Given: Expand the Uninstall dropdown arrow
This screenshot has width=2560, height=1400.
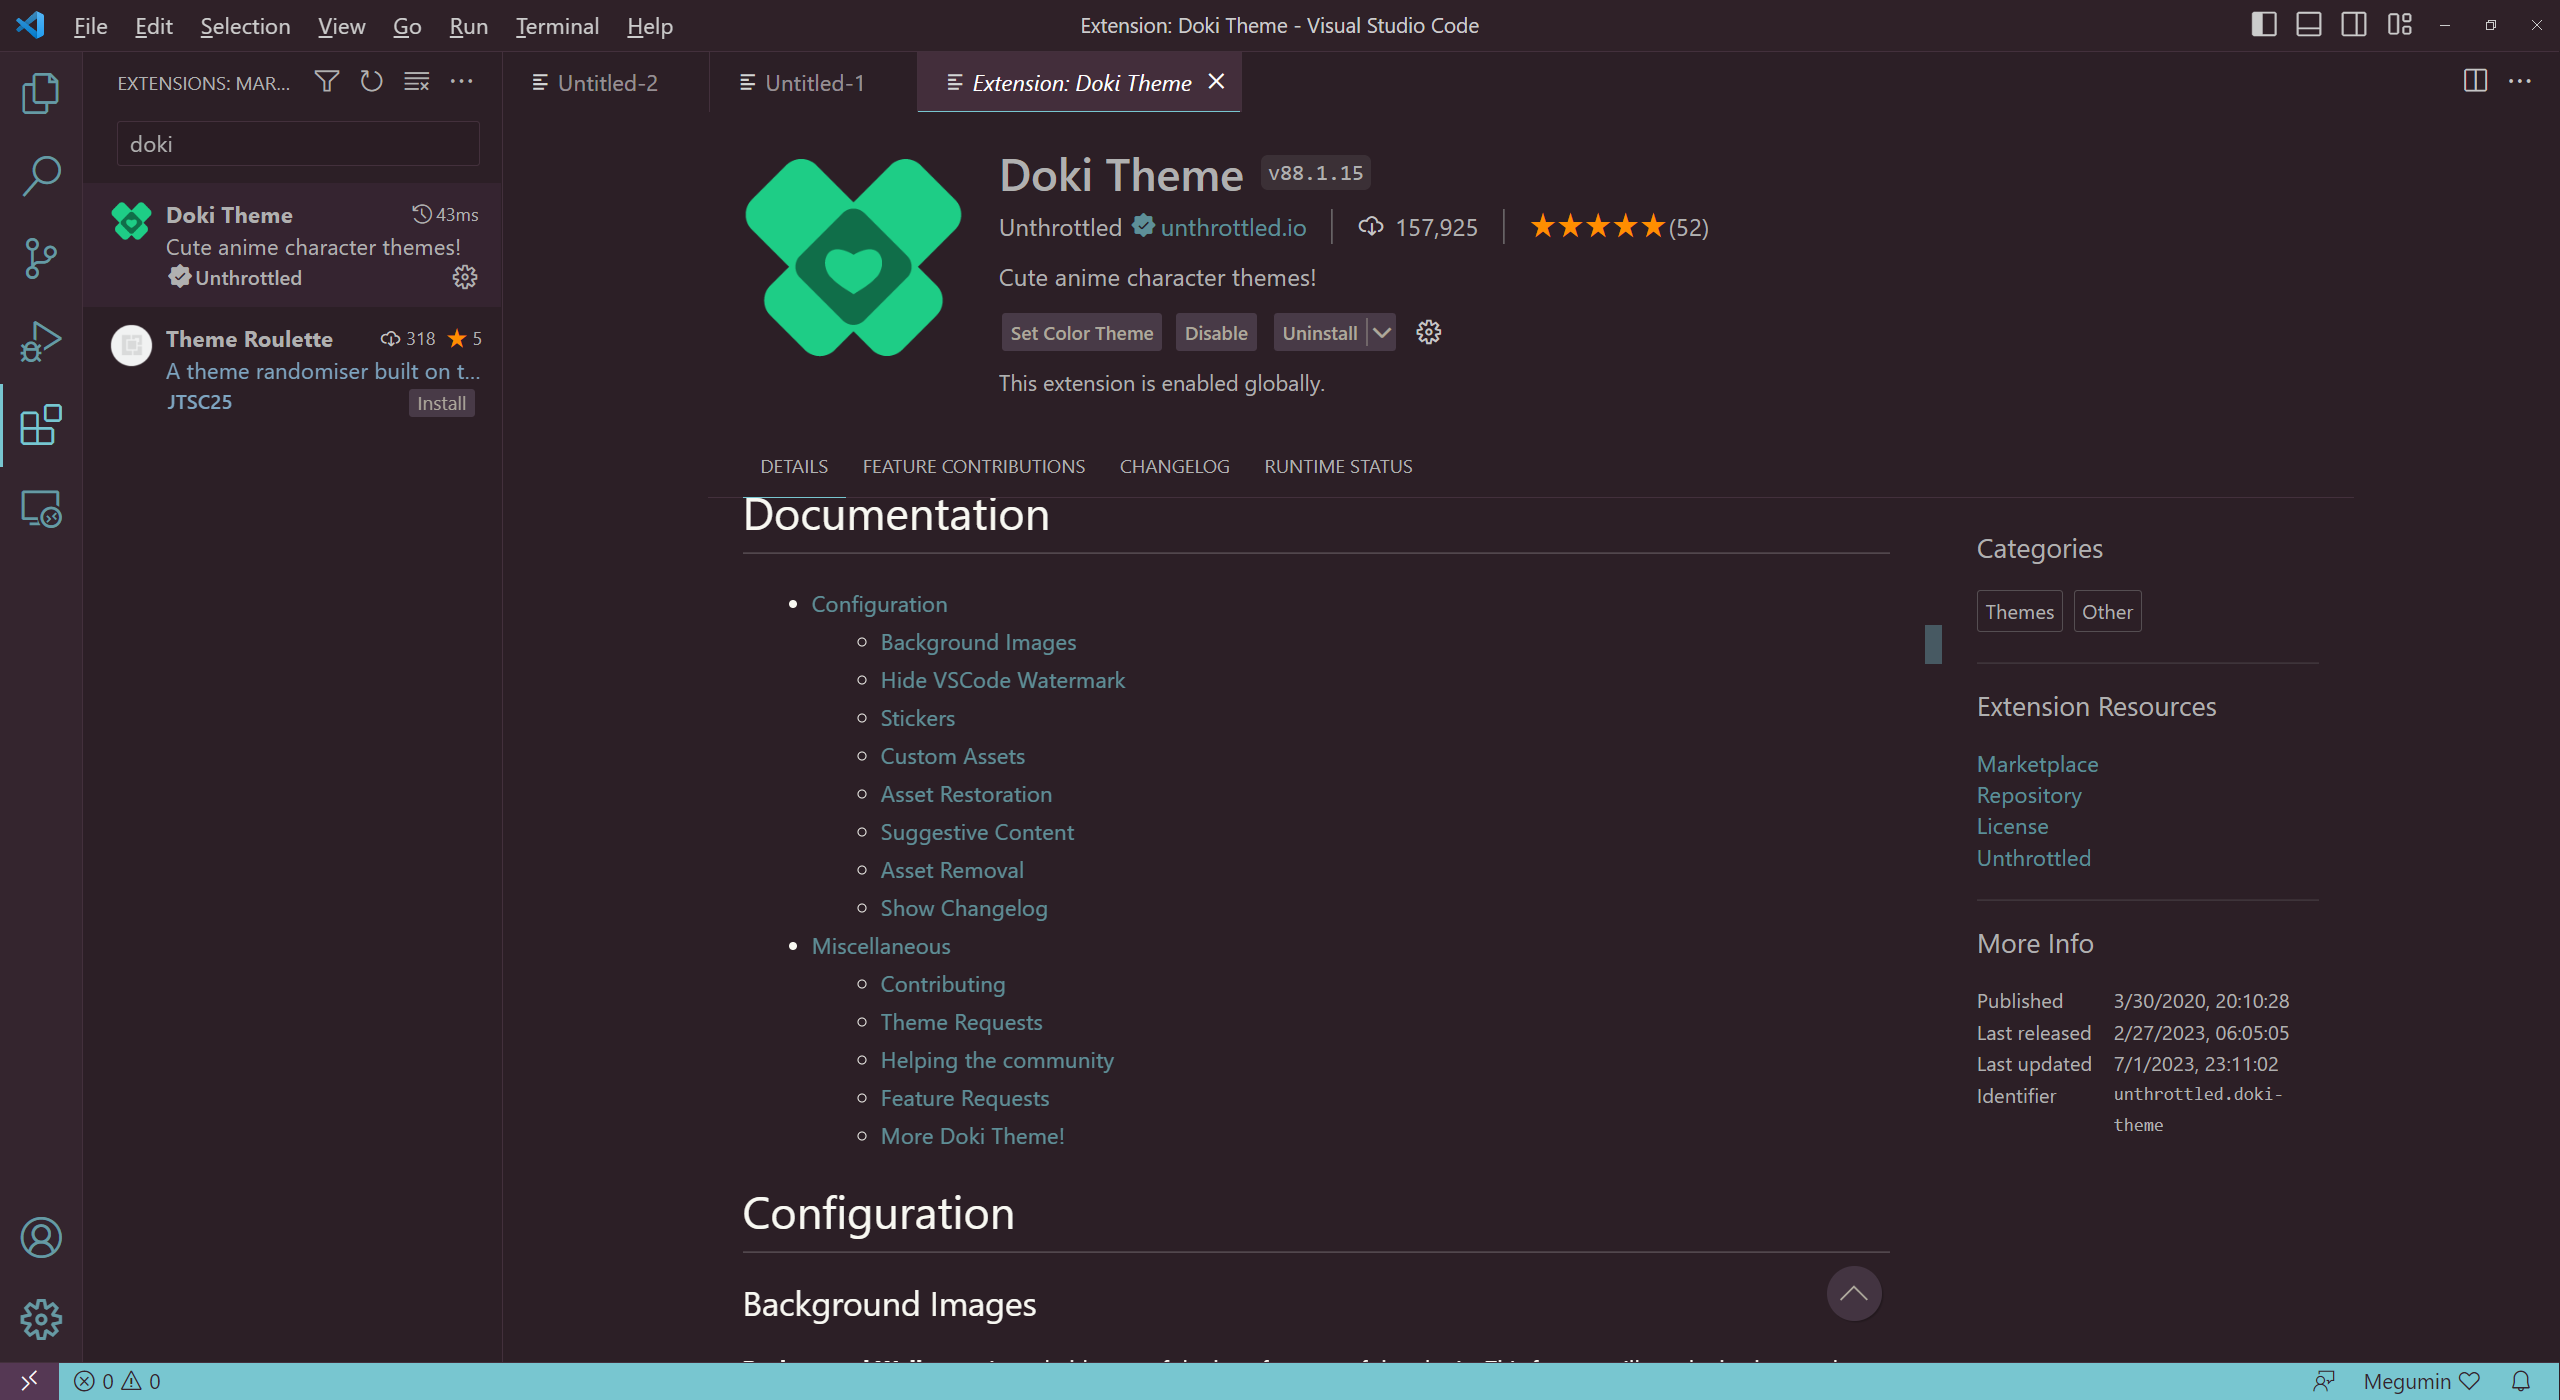Looking at the screenshot, I should [1382, 333].
